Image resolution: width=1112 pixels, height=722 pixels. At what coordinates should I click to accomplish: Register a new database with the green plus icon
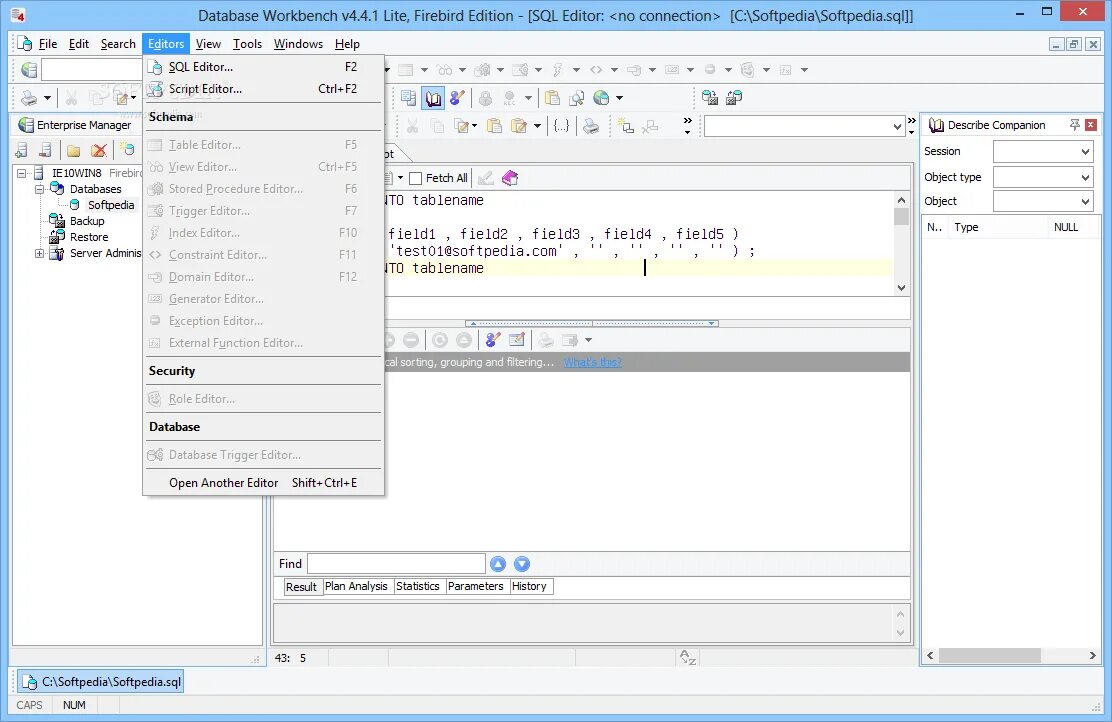coord(21,150)
